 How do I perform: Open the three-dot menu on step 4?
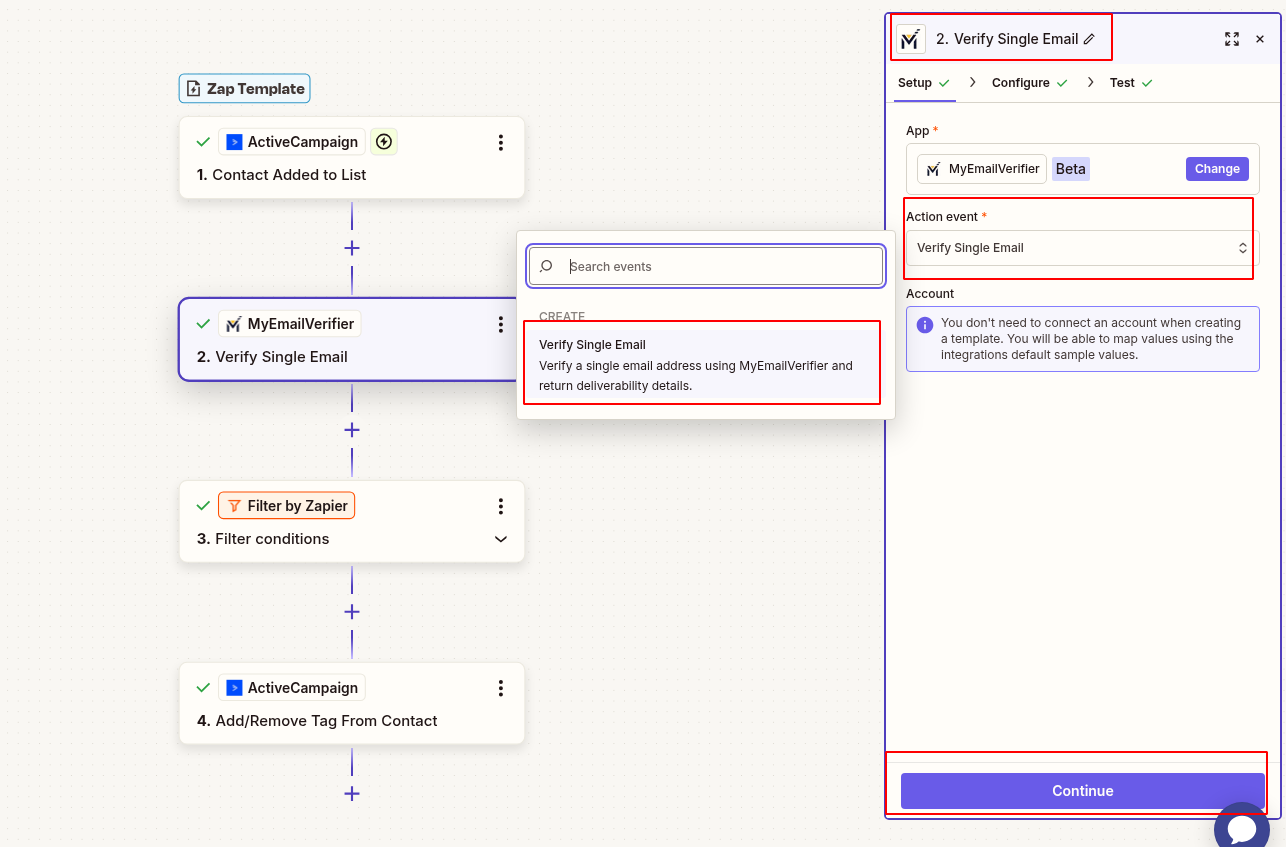[501, 687]
